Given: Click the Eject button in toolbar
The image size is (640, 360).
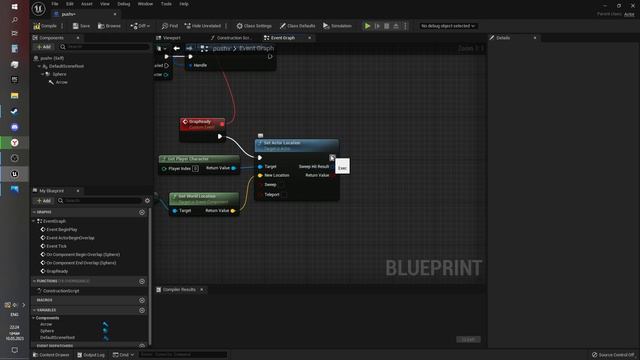Looking at the screenshot, I should (x=396, y=26).
